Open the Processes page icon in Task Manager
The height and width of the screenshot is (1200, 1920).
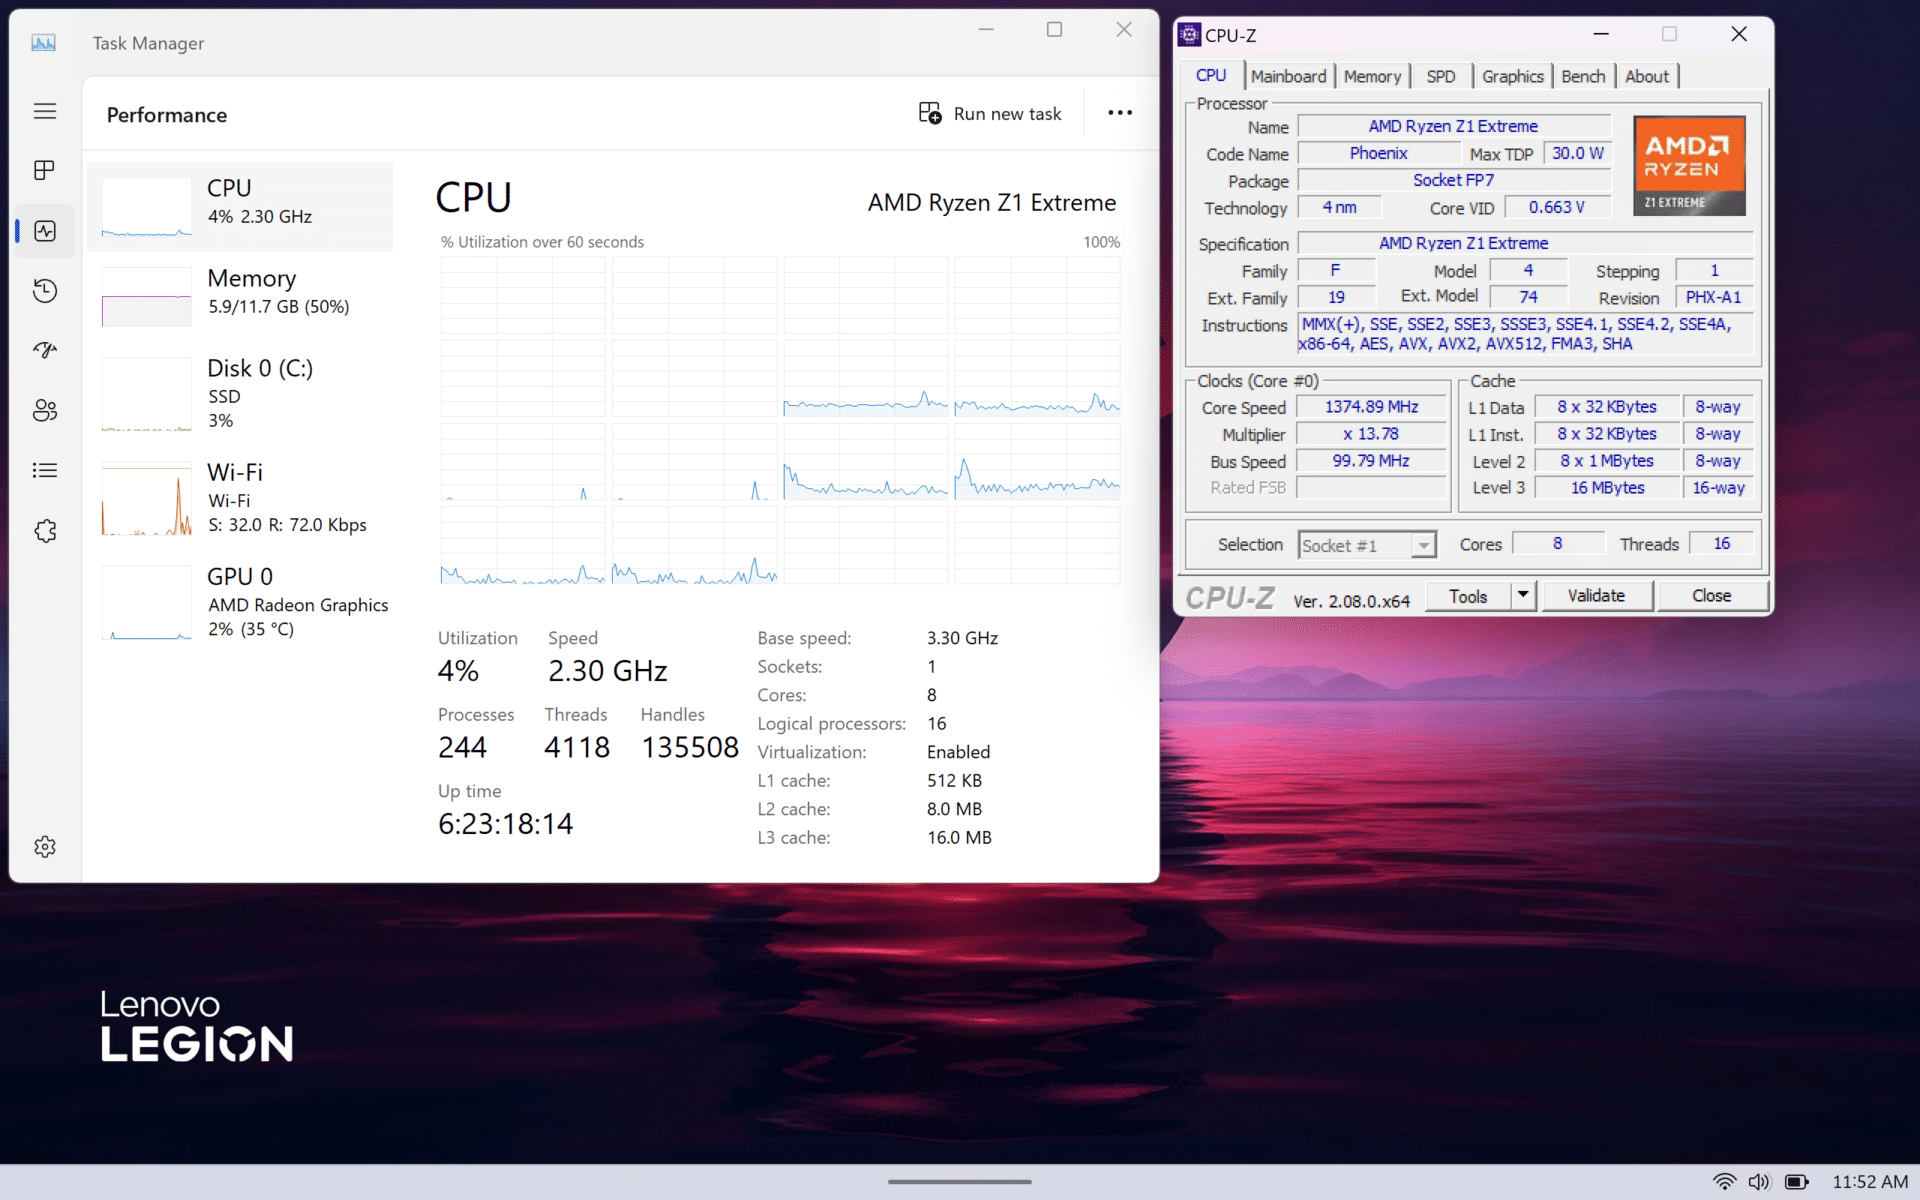[45, 171]
